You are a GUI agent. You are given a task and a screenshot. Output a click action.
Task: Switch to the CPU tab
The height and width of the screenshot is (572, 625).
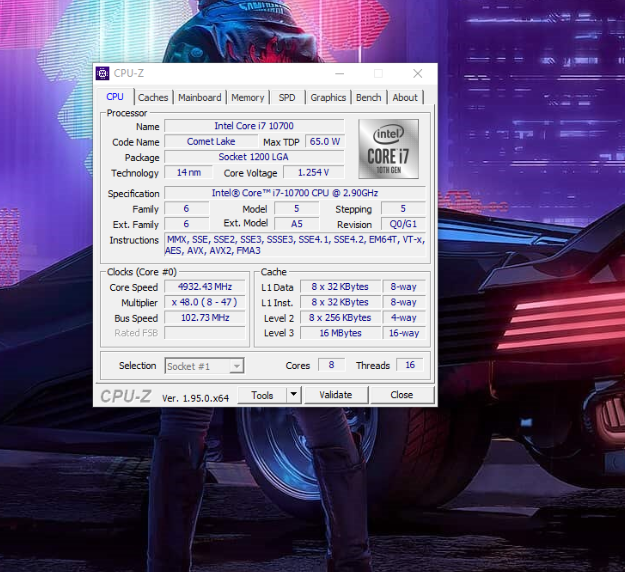click(115, 97)
